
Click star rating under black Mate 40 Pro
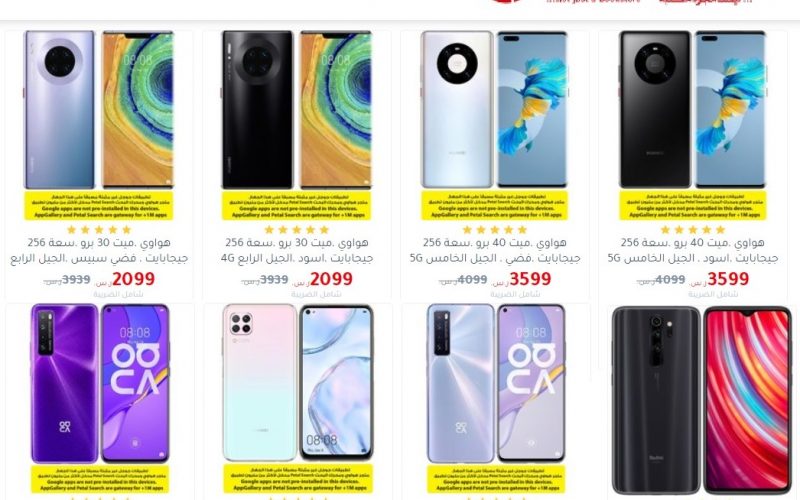tap(693, 230)
